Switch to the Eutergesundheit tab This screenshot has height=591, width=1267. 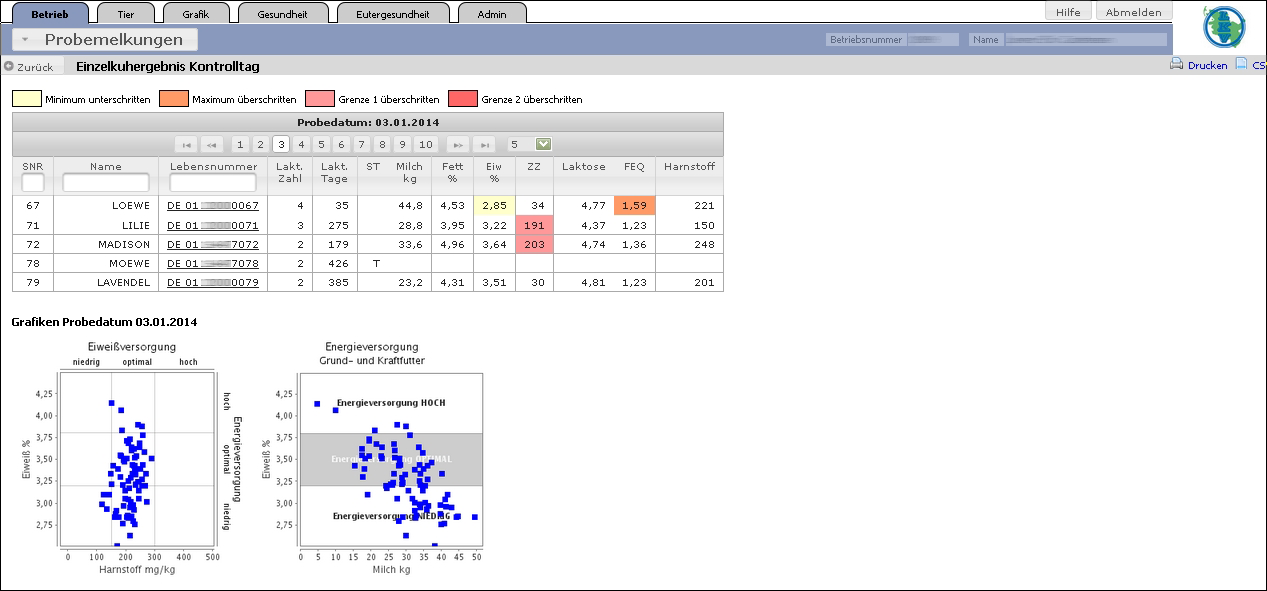click(x=392, y=14)
